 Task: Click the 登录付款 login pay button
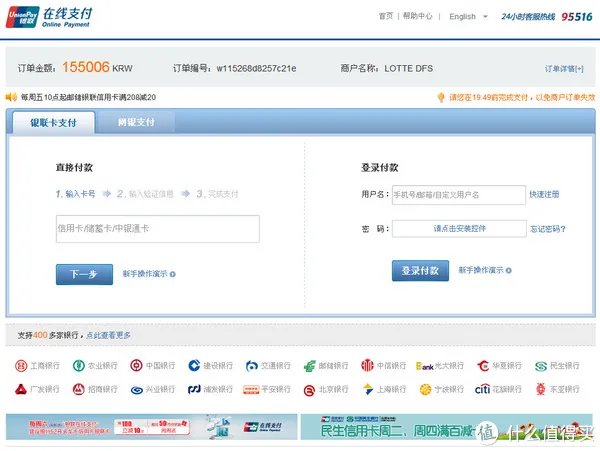point(420,270)
